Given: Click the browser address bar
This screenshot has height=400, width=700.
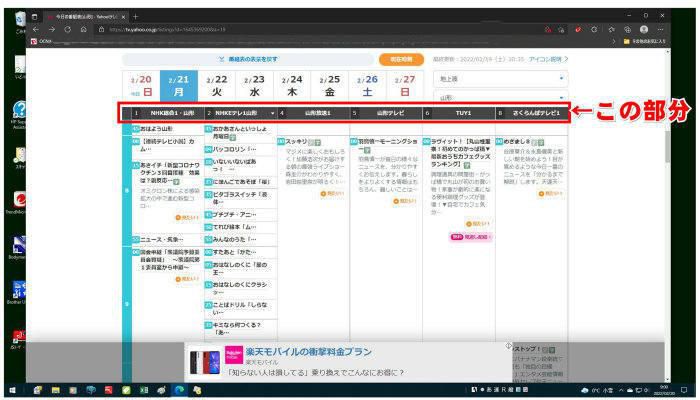Looking at the screenshot, I should pyautogui.click(x=300, y=30).
